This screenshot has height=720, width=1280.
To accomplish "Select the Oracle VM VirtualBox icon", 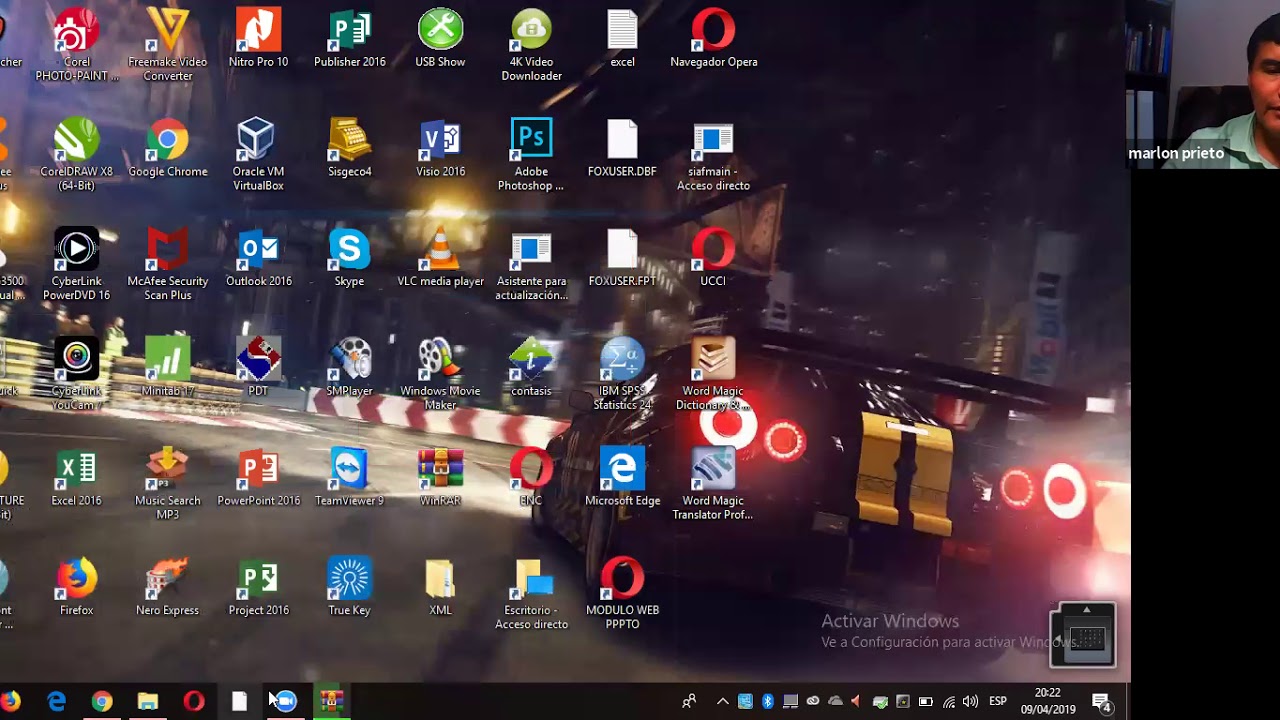I will (258, 155).
